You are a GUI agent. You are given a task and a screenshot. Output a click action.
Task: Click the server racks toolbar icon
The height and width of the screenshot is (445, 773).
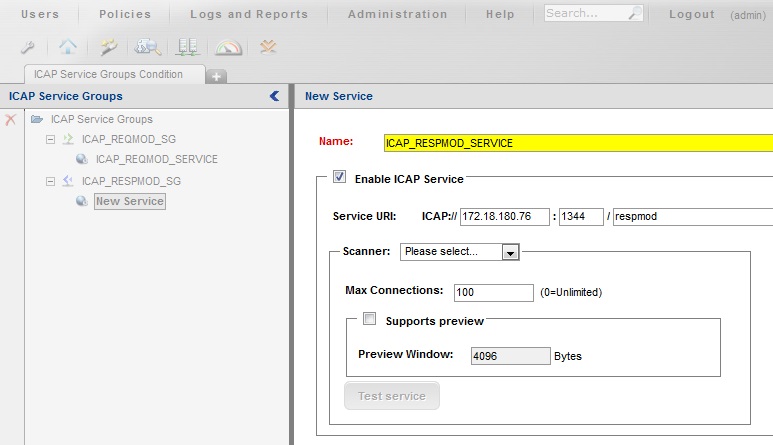[186, 47]
